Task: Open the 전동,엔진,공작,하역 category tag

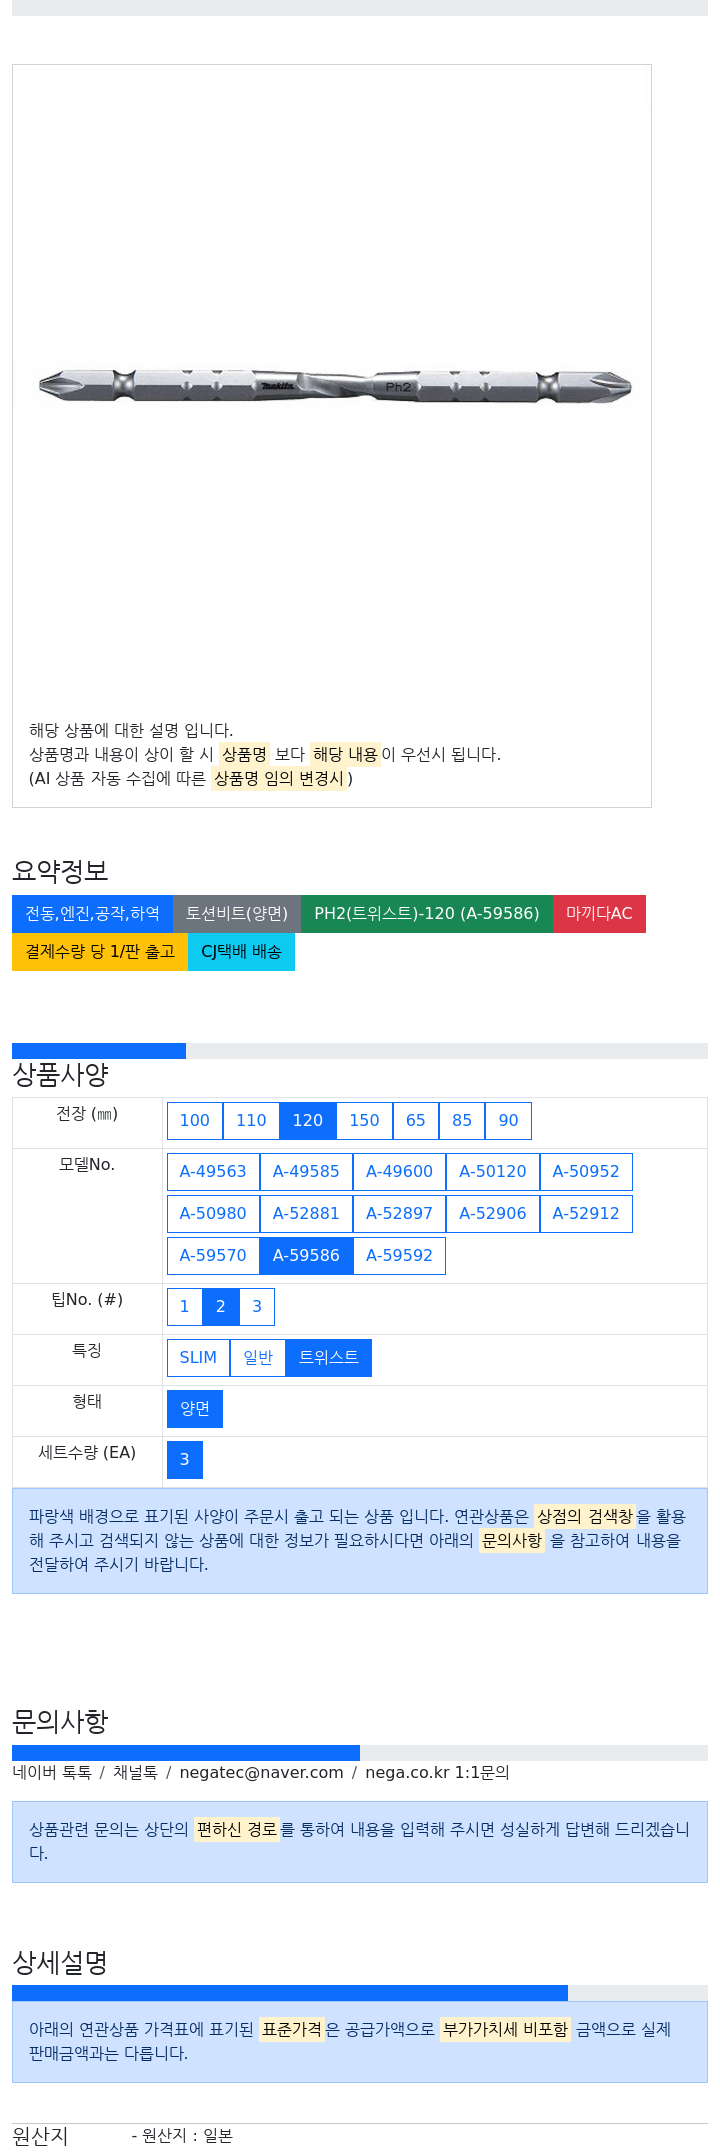Action: [x=92, y=914]
